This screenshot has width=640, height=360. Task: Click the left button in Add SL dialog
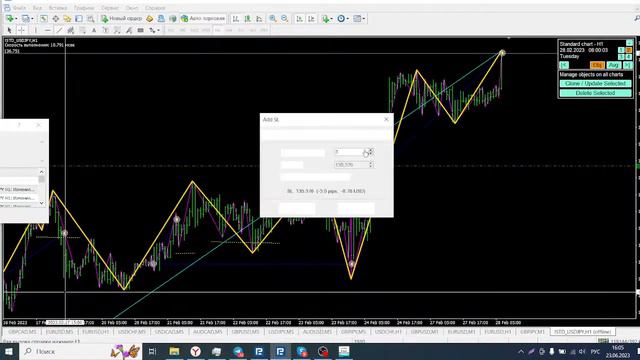coord(297,208)
